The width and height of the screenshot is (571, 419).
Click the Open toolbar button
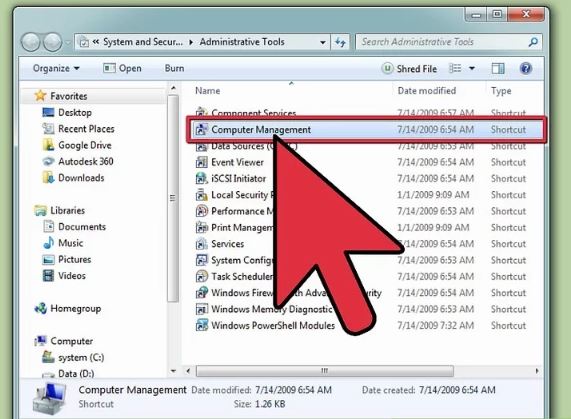click(x=122, y=68)
